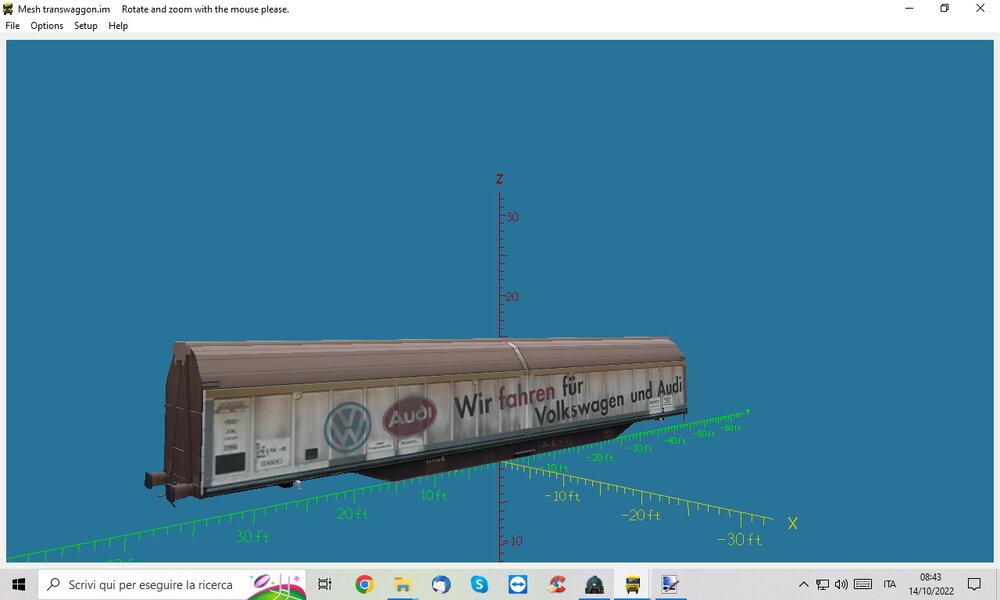Click the Mesh viewer title bar app icon

[x=8, y=9]
